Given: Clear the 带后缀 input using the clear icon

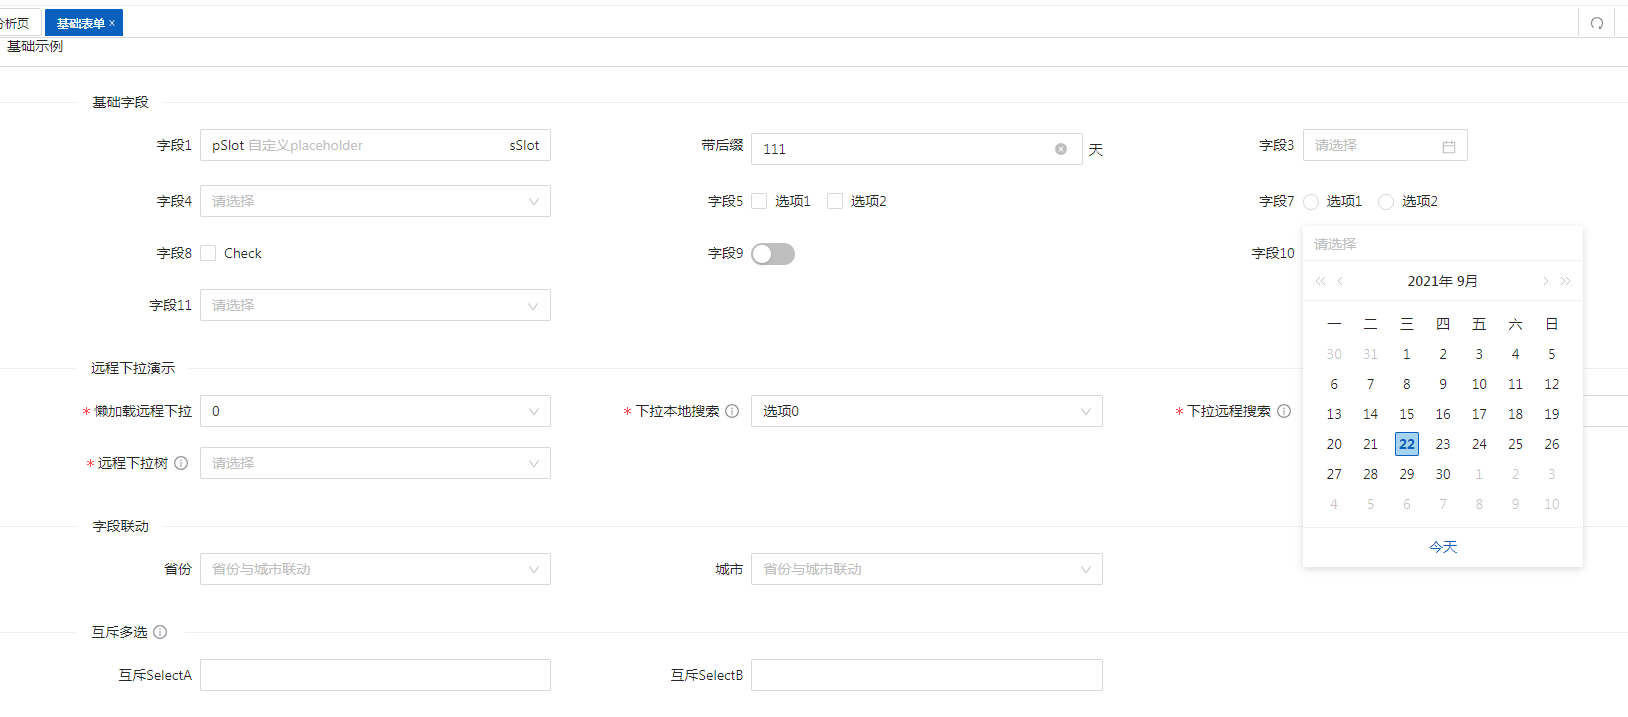Looking at the screenshot, I should 1061,149.
